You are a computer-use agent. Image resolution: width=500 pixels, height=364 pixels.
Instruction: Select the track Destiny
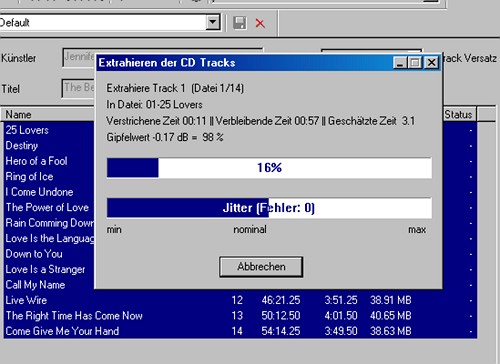[22, 146]
